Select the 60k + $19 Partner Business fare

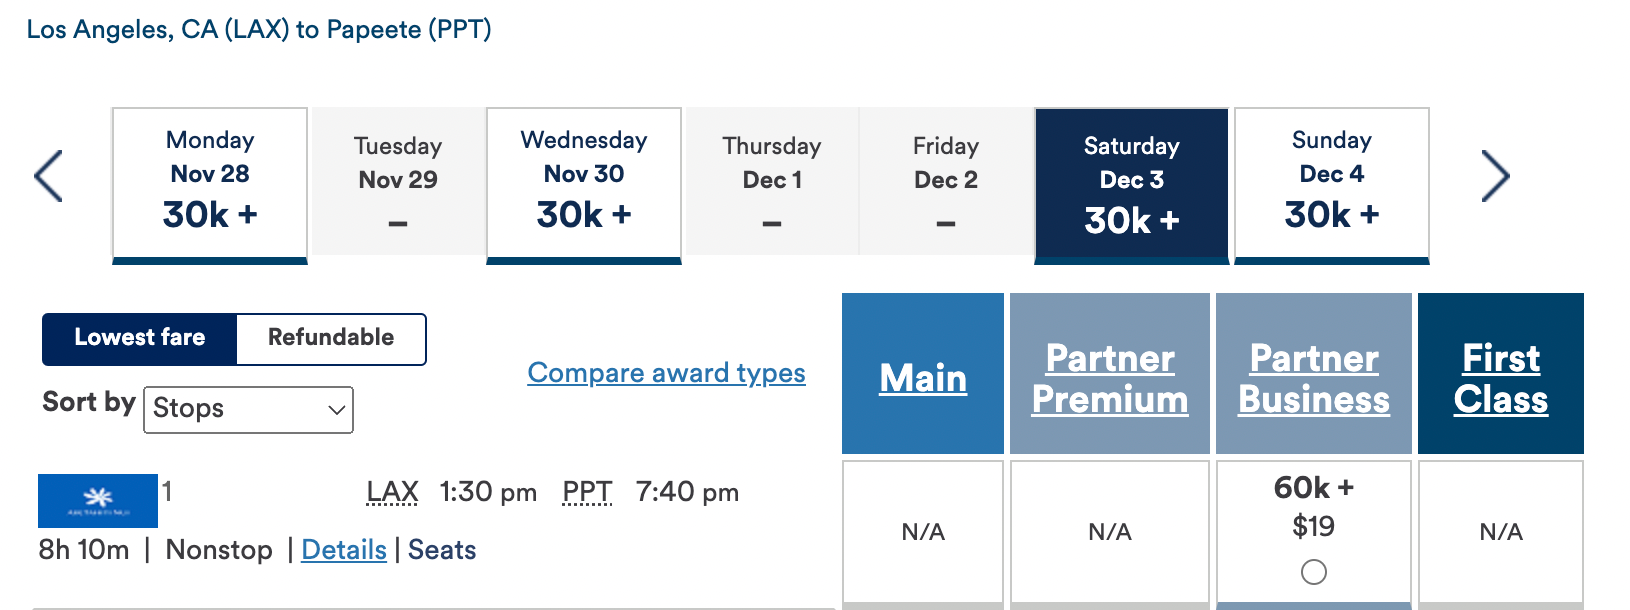click(x=1313, y=572)
